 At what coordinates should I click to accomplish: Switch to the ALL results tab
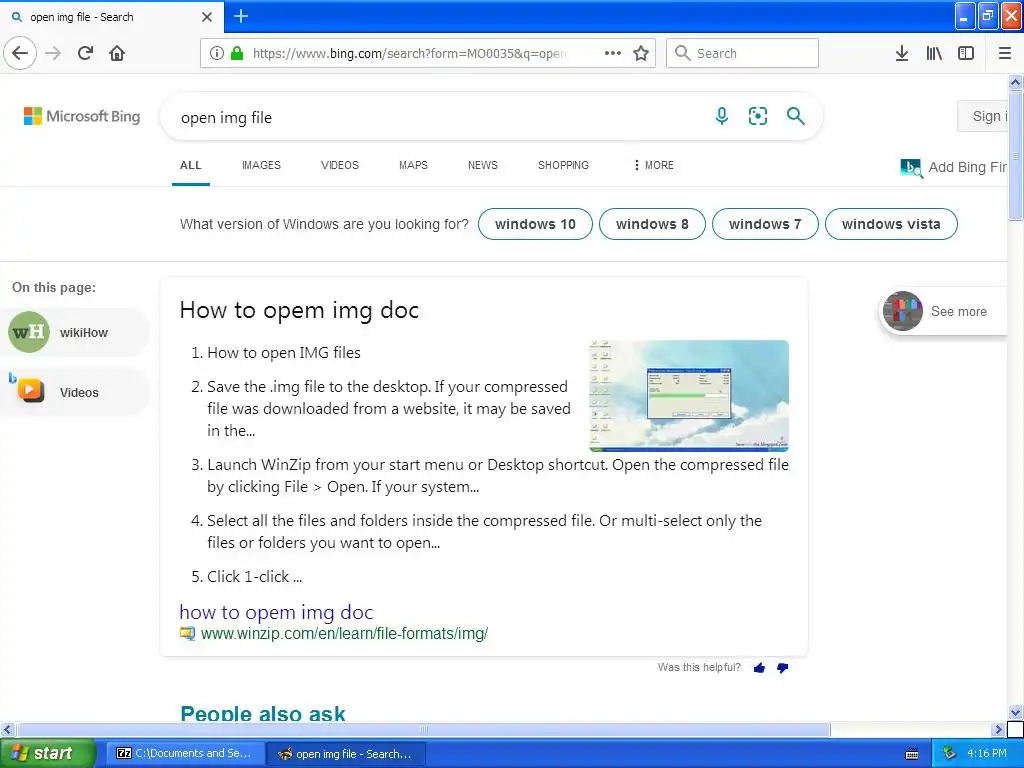click(x=191, y=165)
